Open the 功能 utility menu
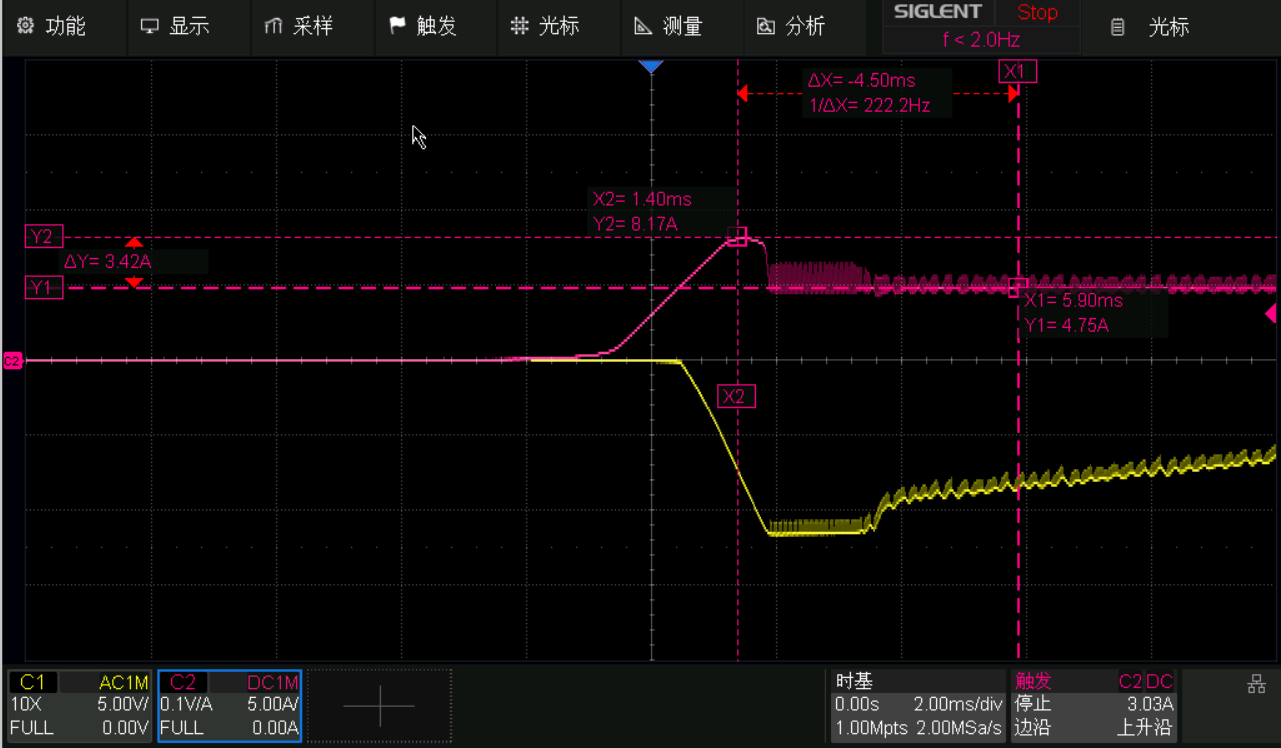The width and height of the screenshot is (1281, 748). (x=52, y=27)
